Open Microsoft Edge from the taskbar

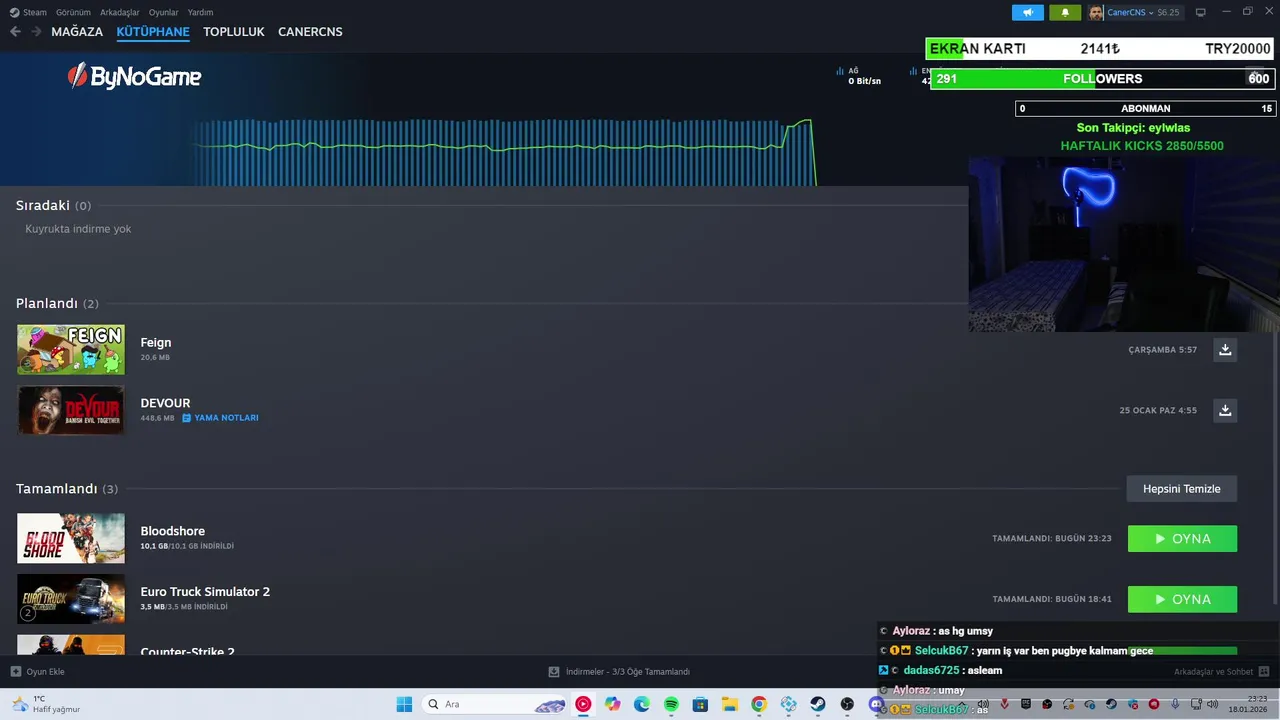click(642, 704)
